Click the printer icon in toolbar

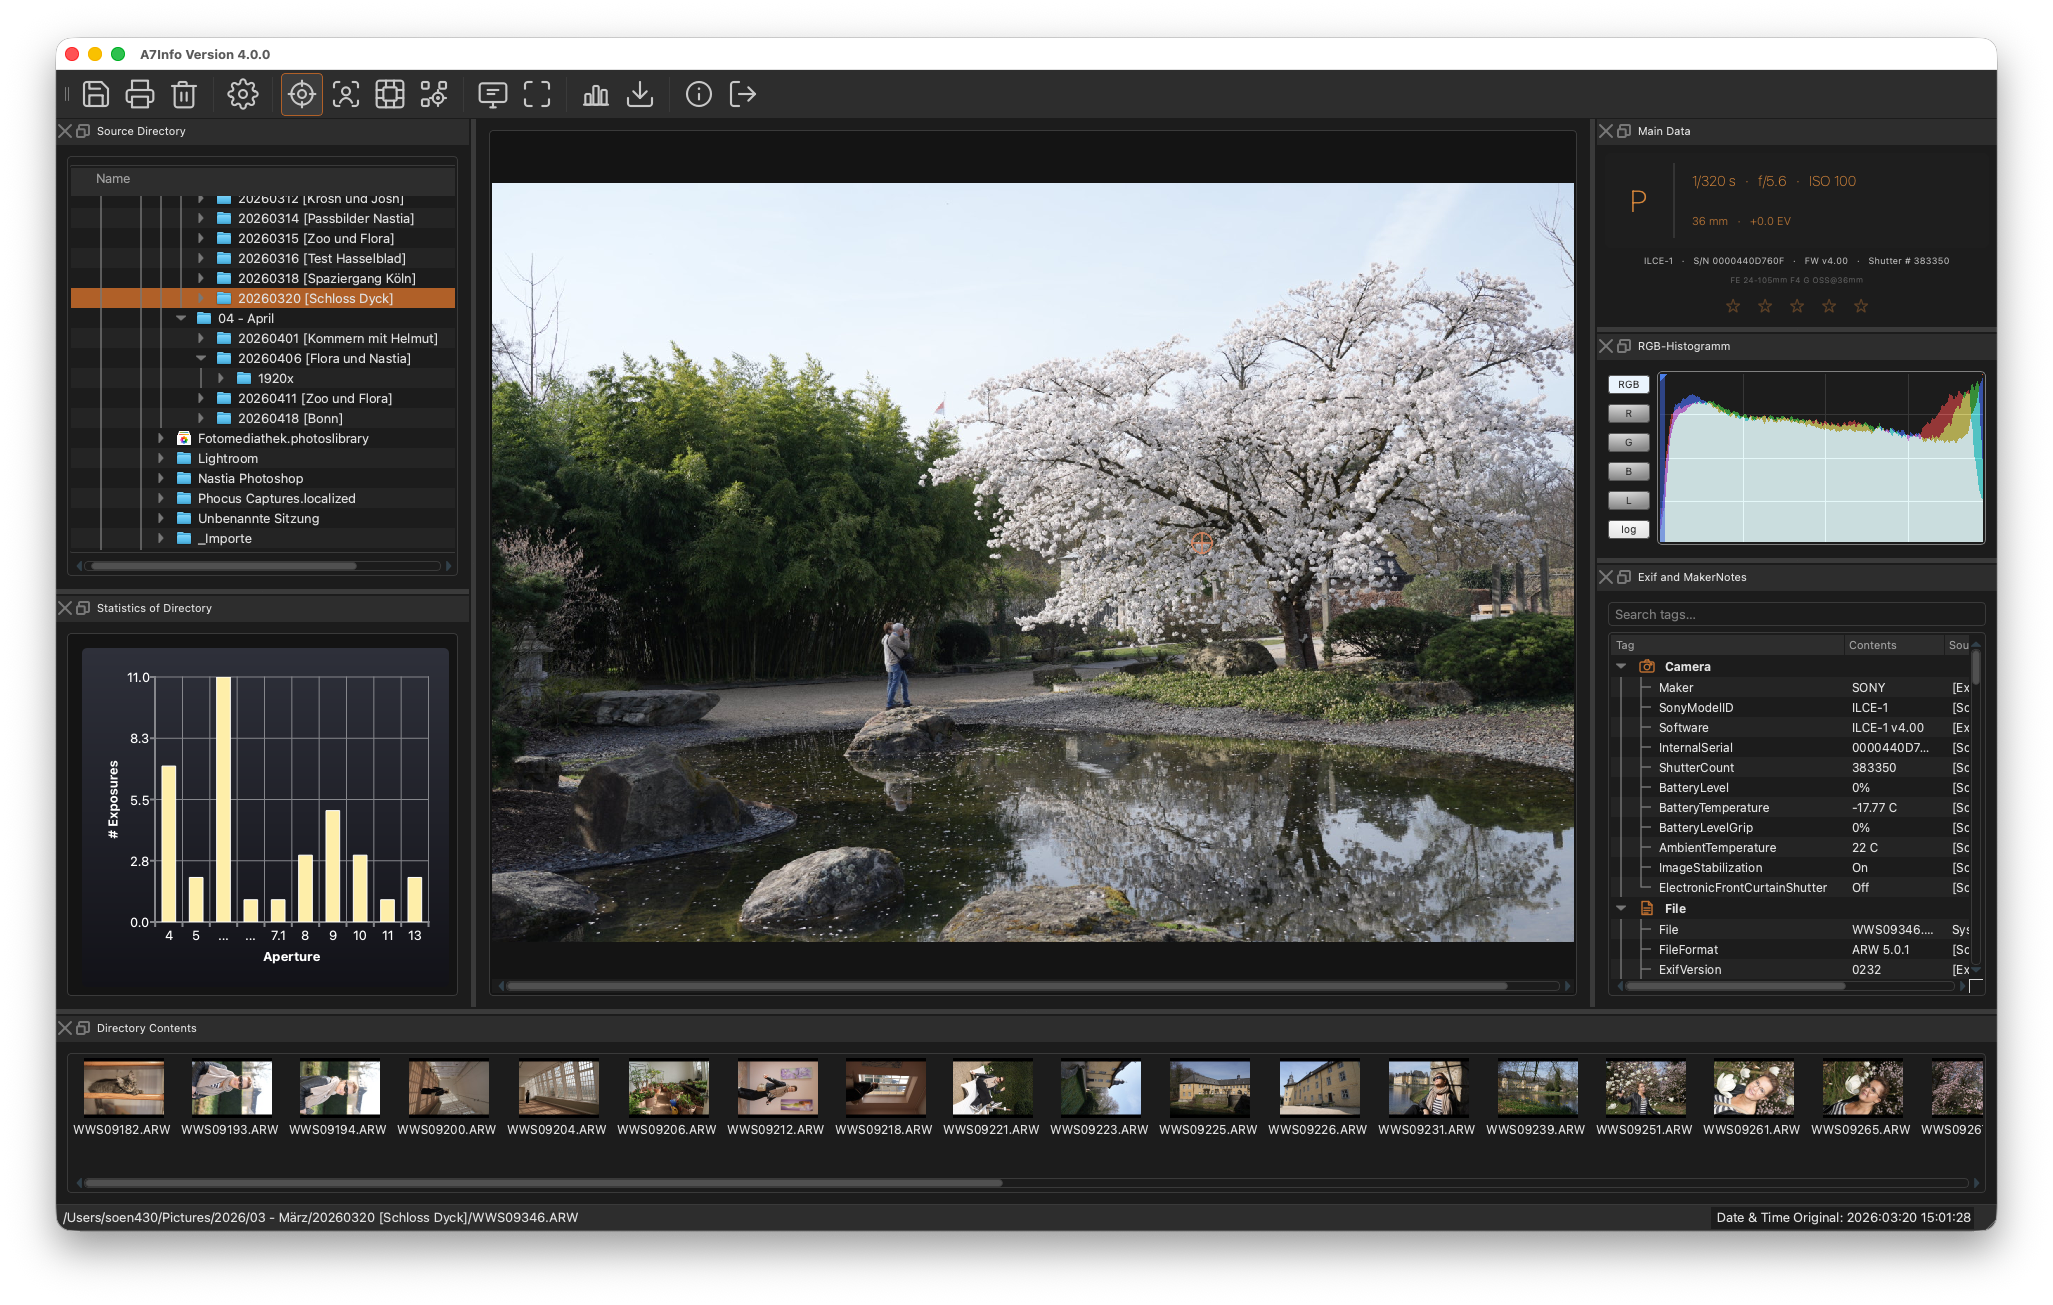click(140, 94)
